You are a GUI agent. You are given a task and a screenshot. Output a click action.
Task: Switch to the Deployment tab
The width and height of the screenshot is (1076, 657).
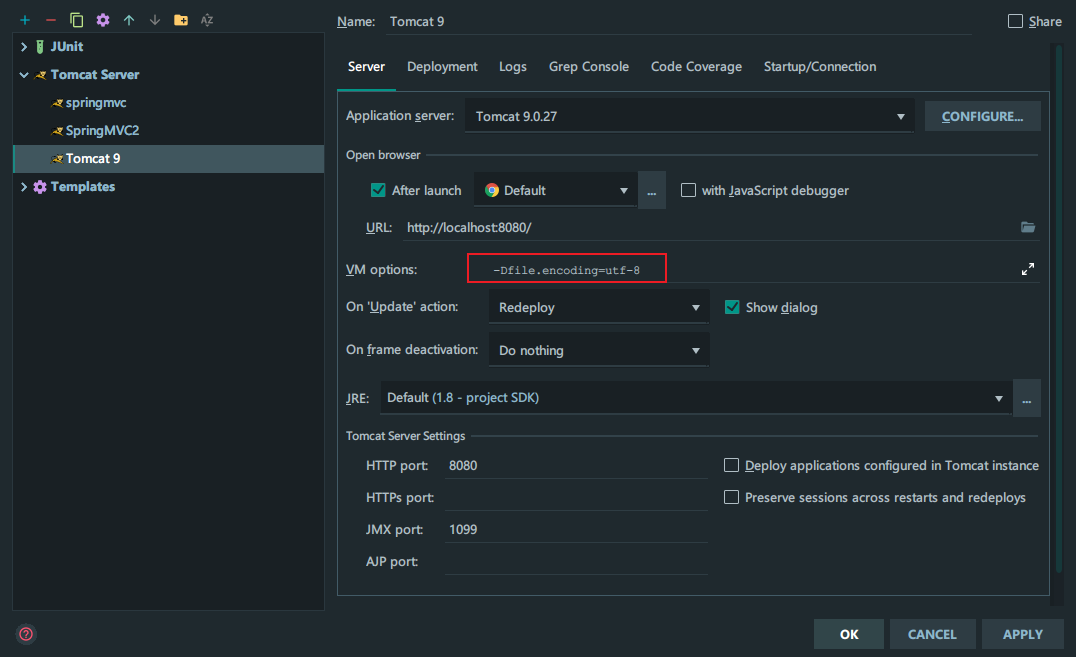[442, 67]
